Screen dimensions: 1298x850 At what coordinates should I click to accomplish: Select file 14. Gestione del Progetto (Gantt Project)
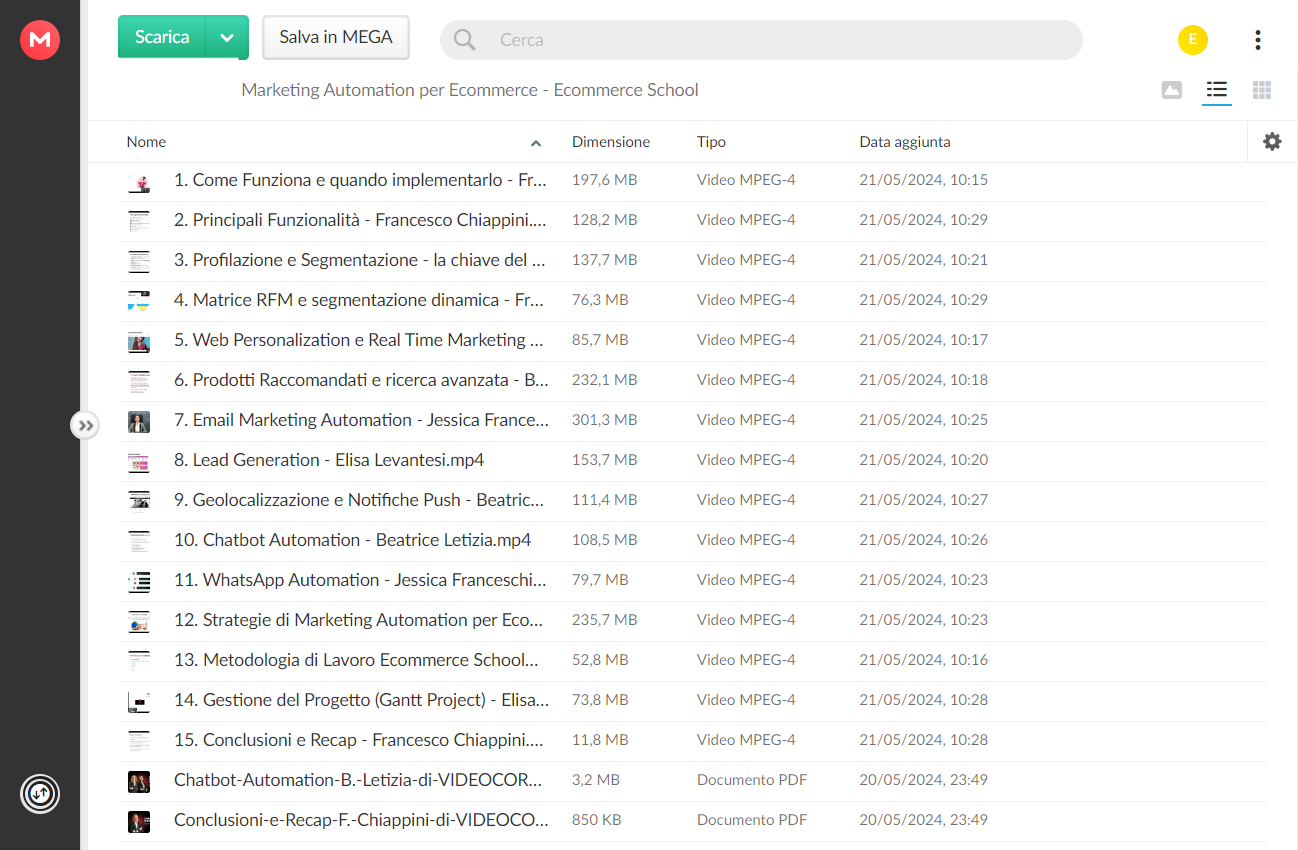(x=692, y=701)
